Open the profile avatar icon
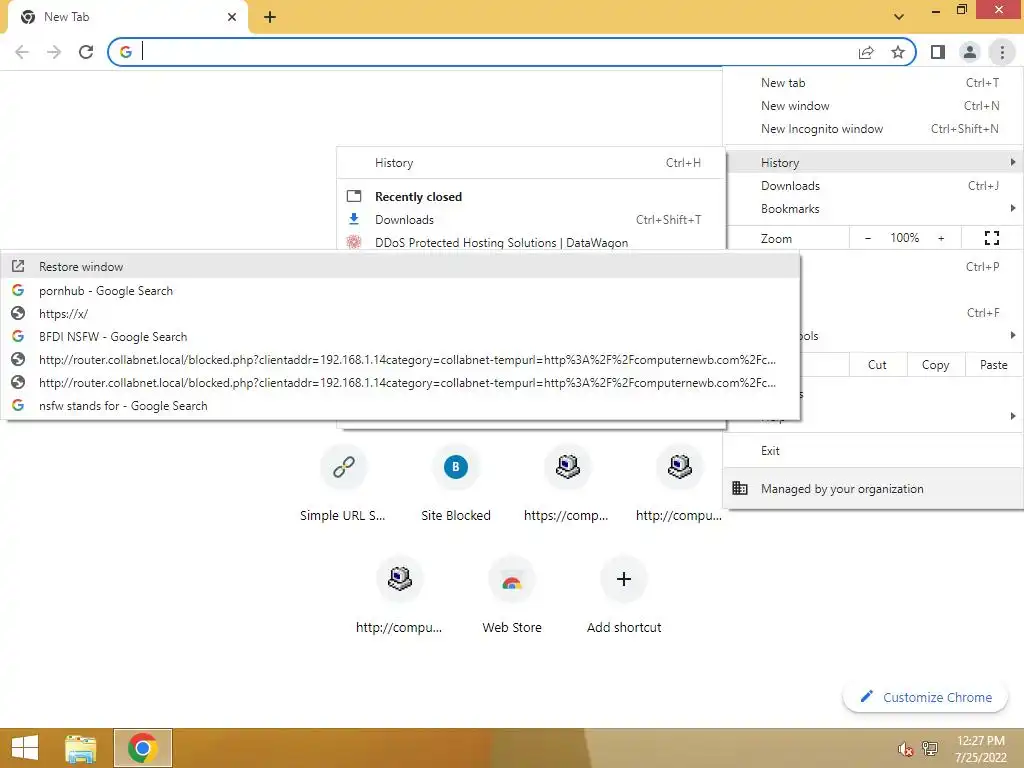Image resolution: width=1024 pixels, height=768 pixels. (970, 52)
